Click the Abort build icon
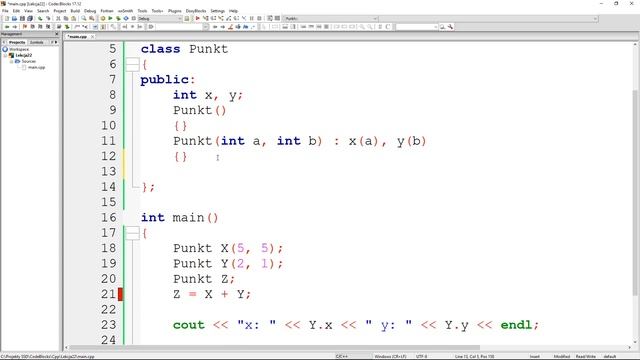This screenshot has width=640, height=360. (x=133, y=18)
